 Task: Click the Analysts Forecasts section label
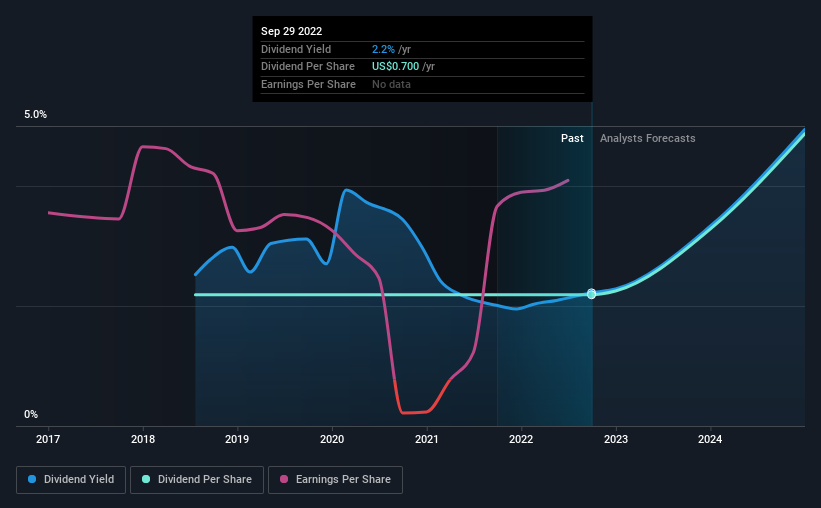(x=648, y=138)
